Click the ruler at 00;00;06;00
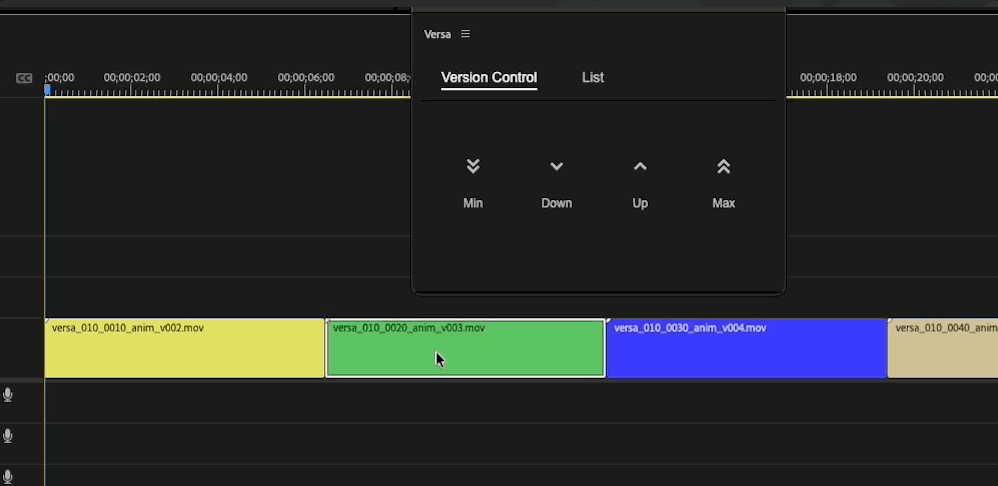This screenshot has width=998, height=486. 306,78
